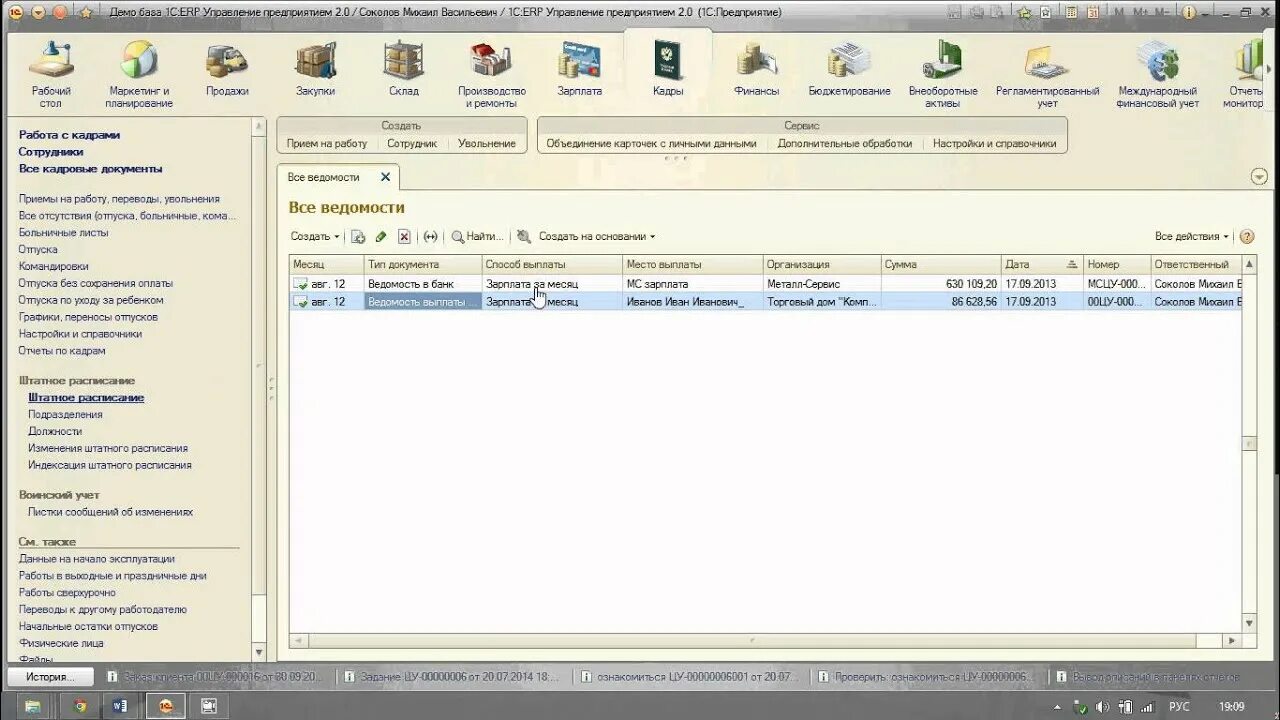Screen dimensions: 1280x720
Task: Click the edit pencil toolbar icon
Action: click(381, 237)
